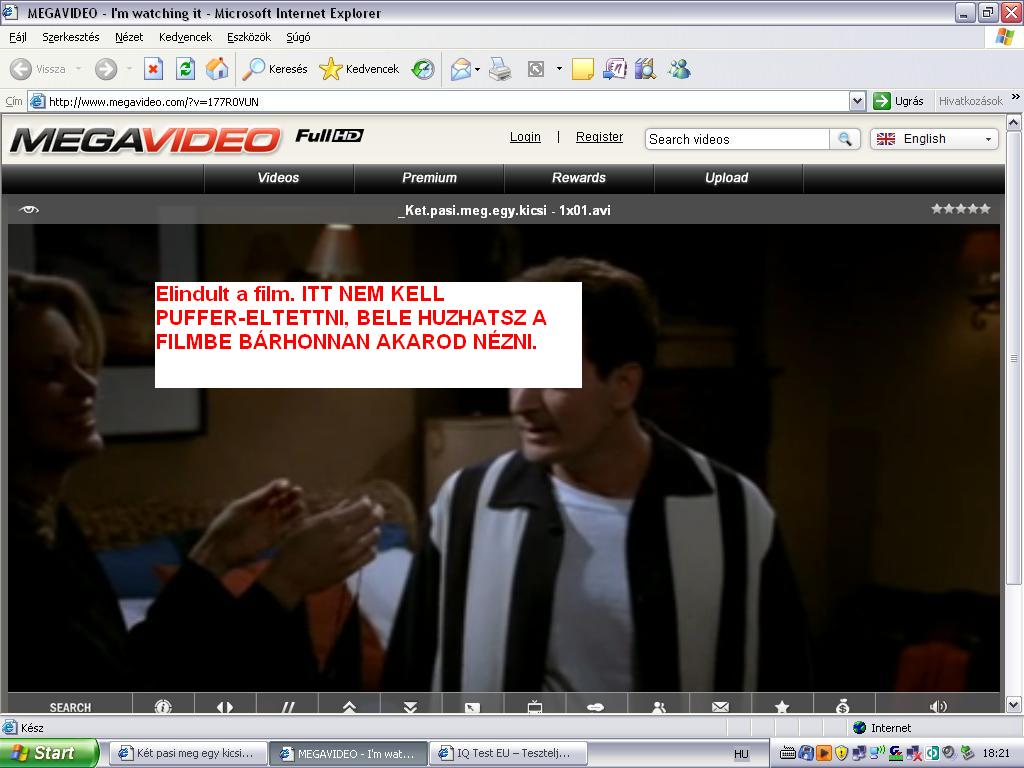1024x768 pixels.
Task: Go to the Rewards tab
Action: pyautogui.click(x=579, y=178)
